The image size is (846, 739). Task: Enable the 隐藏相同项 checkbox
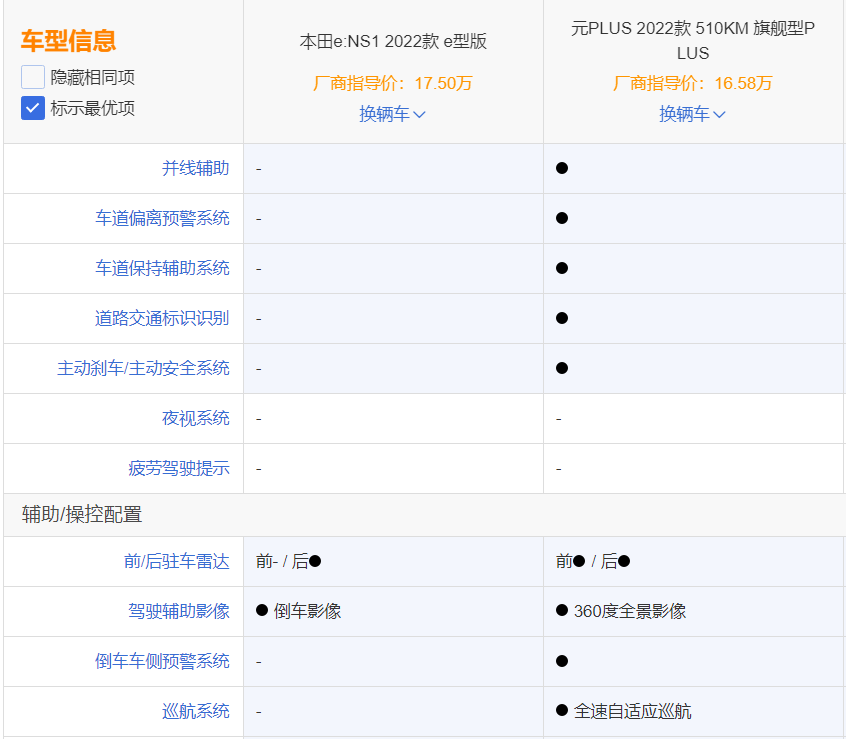tap(33, 77)
